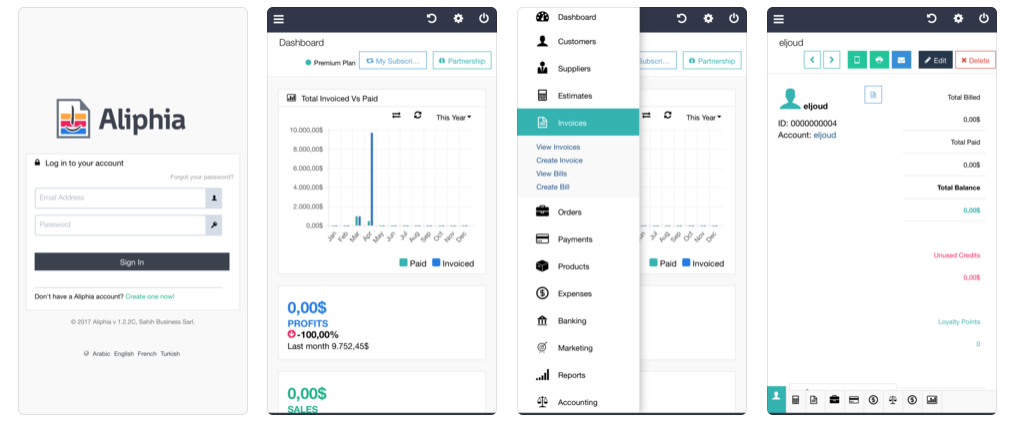Image resolution: width=1009 pixels, height=432 pixels.
Task: Tap the green print button for eljoud
Action: 879,60
